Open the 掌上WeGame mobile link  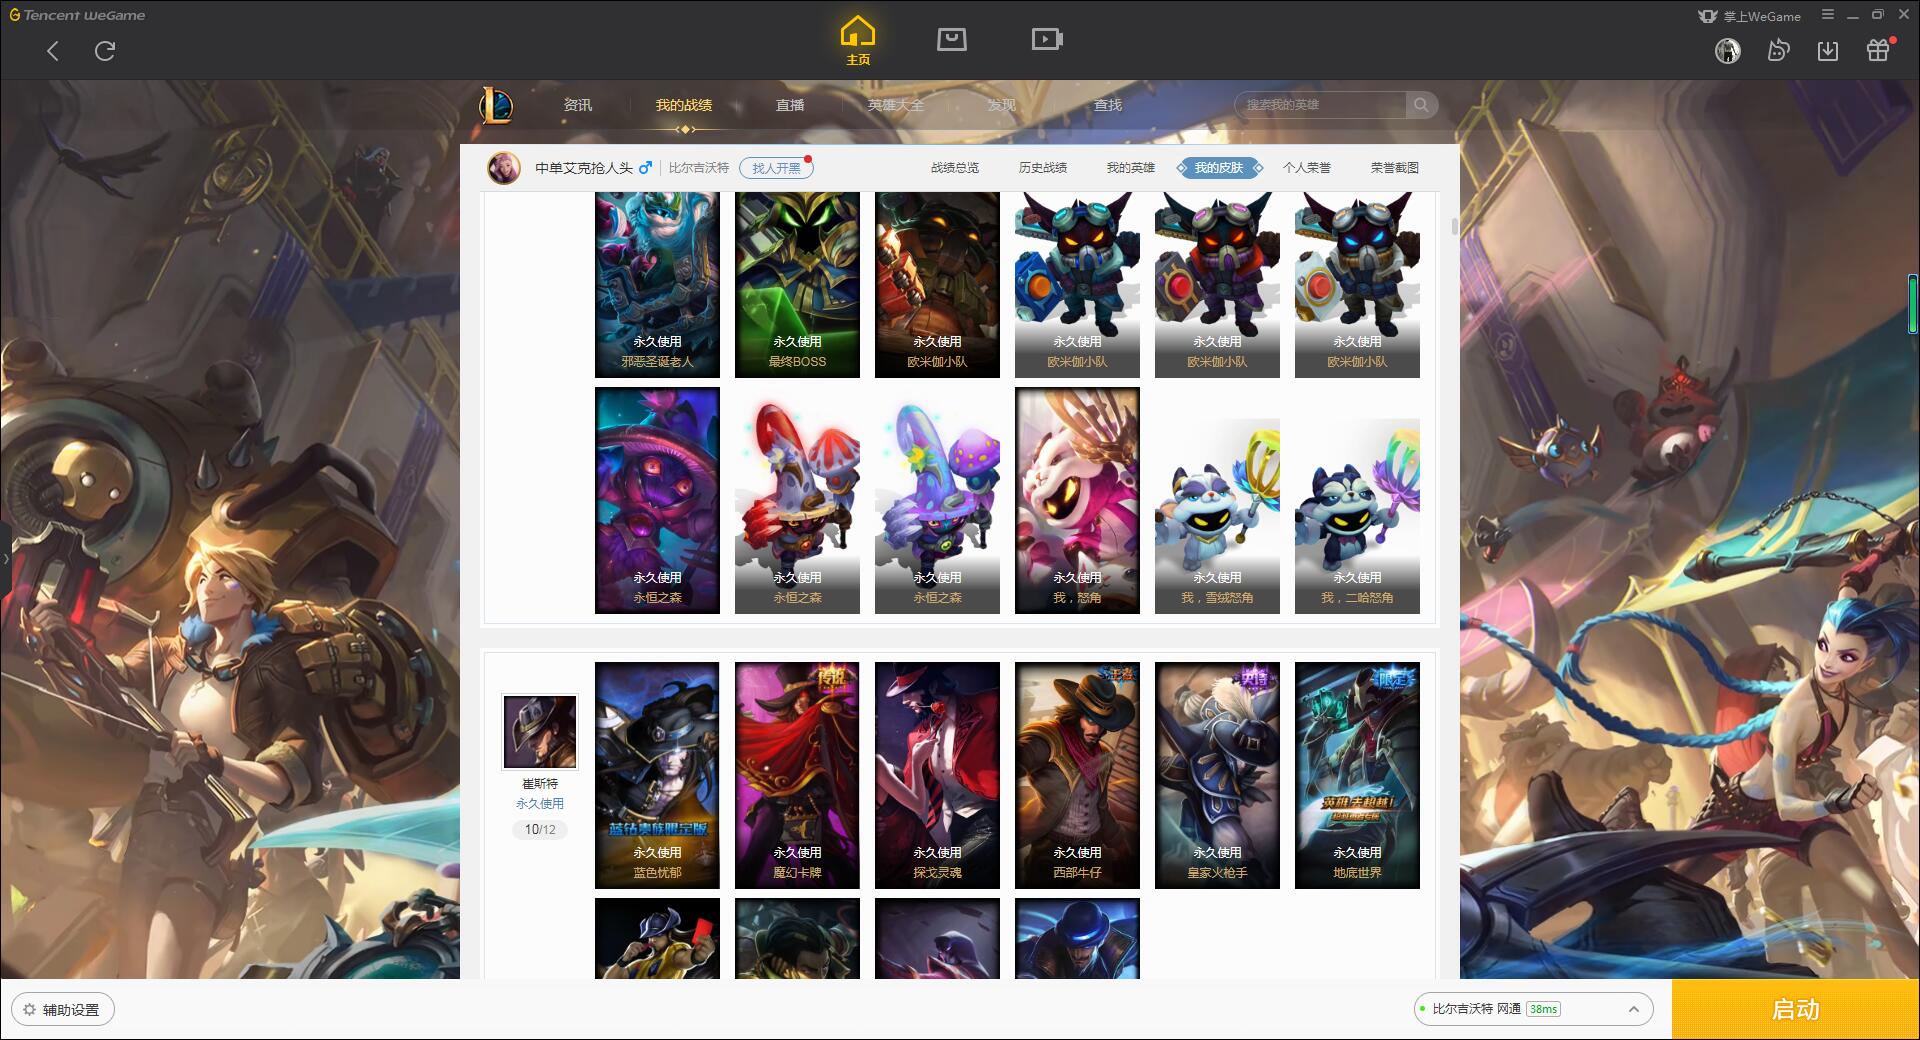tap(1749, 16)
